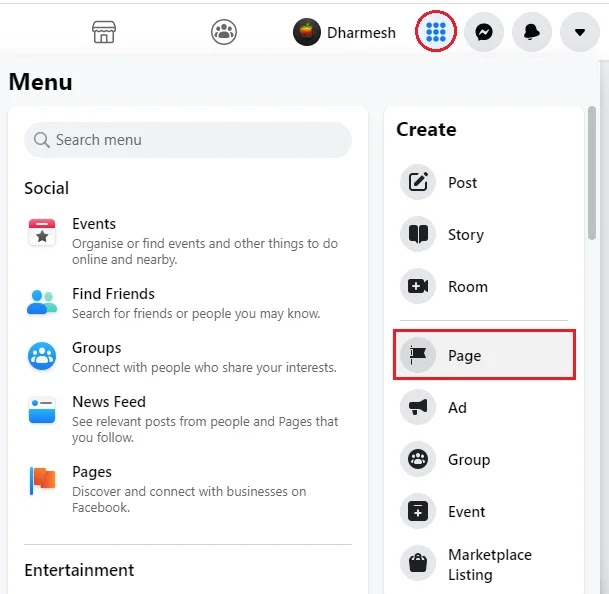The image size is (609, 594).
Task: Click the Room video camera icon
Action: coord(418,286)
